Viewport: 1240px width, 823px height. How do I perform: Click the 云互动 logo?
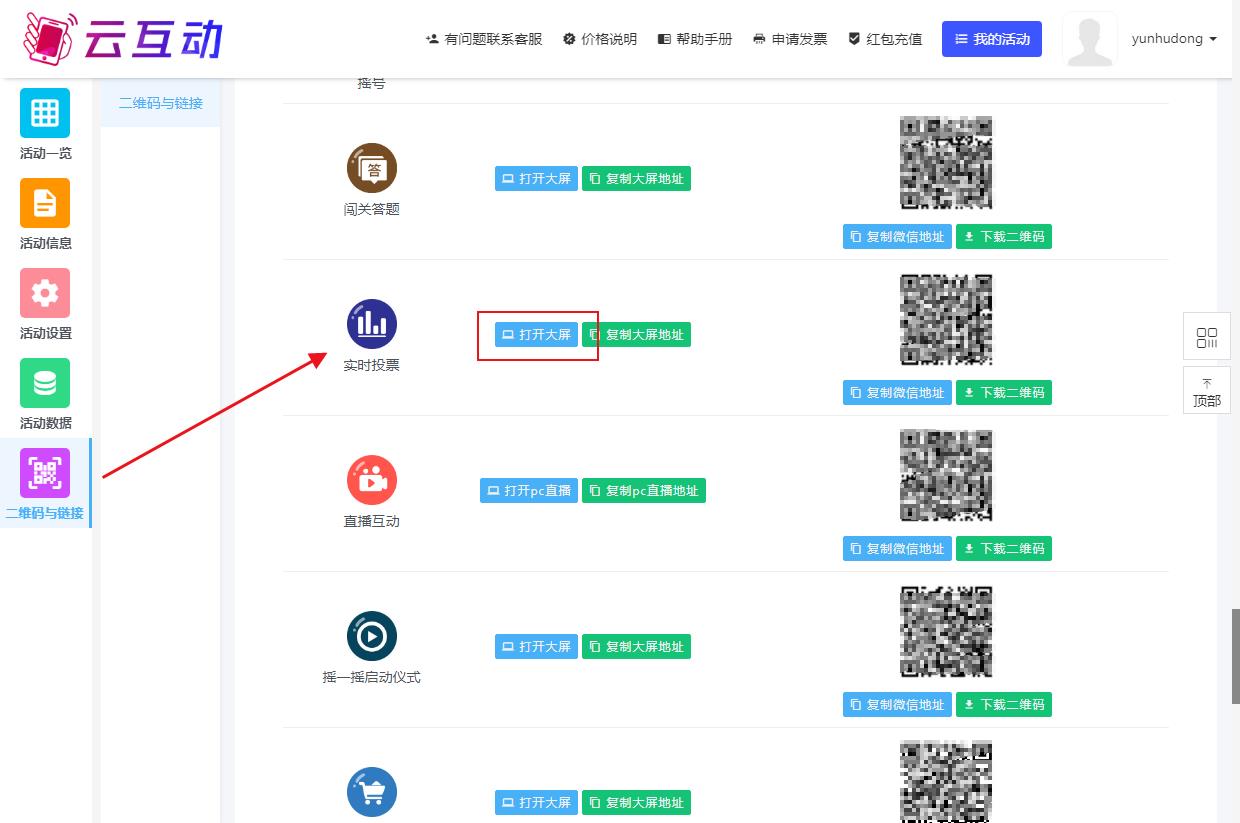122,37
